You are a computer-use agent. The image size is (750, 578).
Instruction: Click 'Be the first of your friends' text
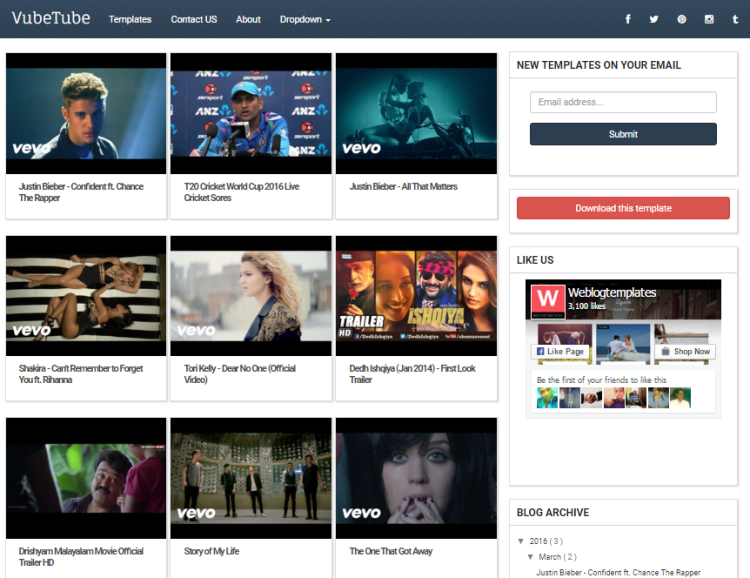[x=601, y=380]
